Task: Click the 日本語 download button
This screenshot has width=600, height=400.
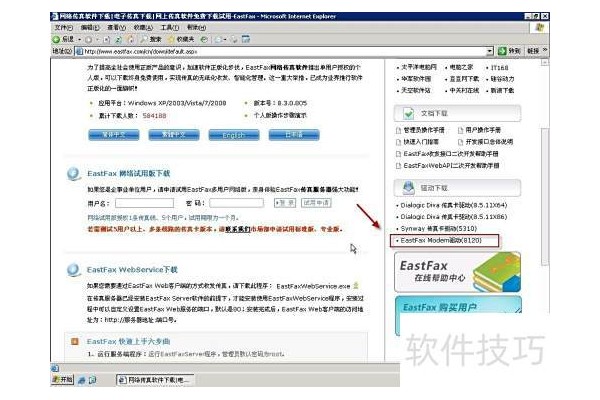Action: tap(294, 135)
